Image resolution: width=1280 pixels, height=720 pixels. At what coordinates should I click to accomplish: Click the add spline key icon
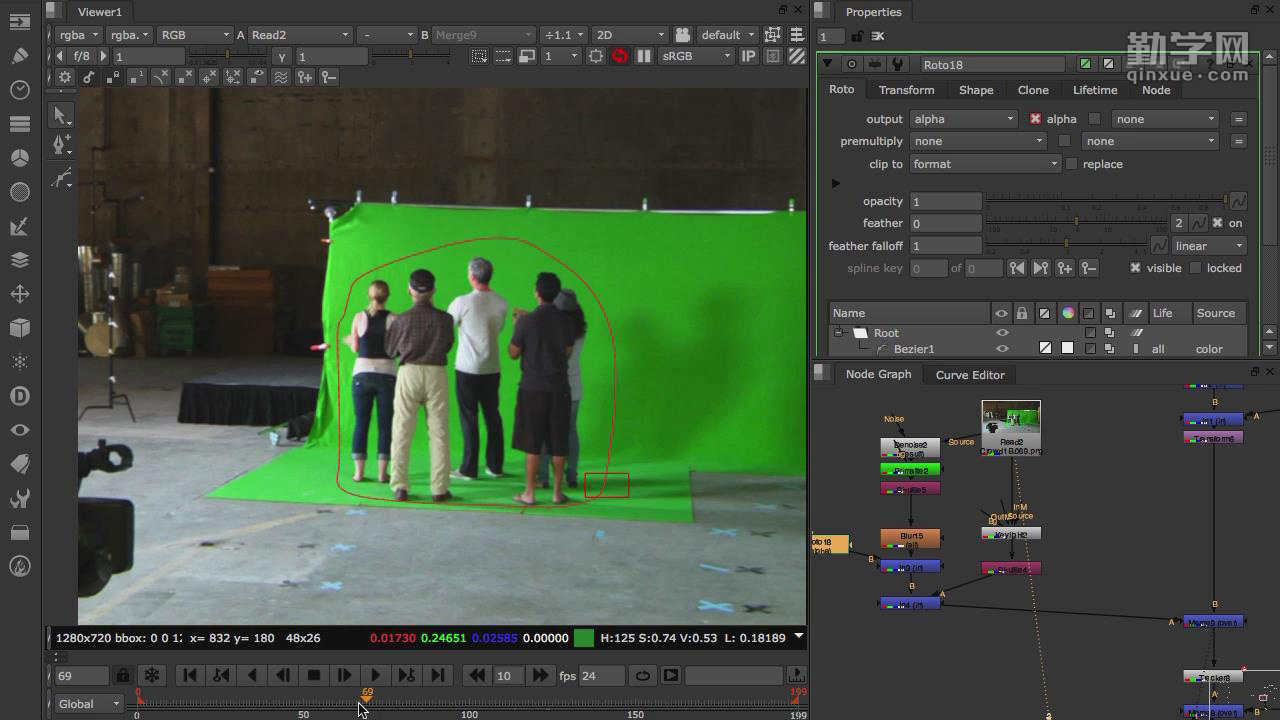[x=1064, y=268]
